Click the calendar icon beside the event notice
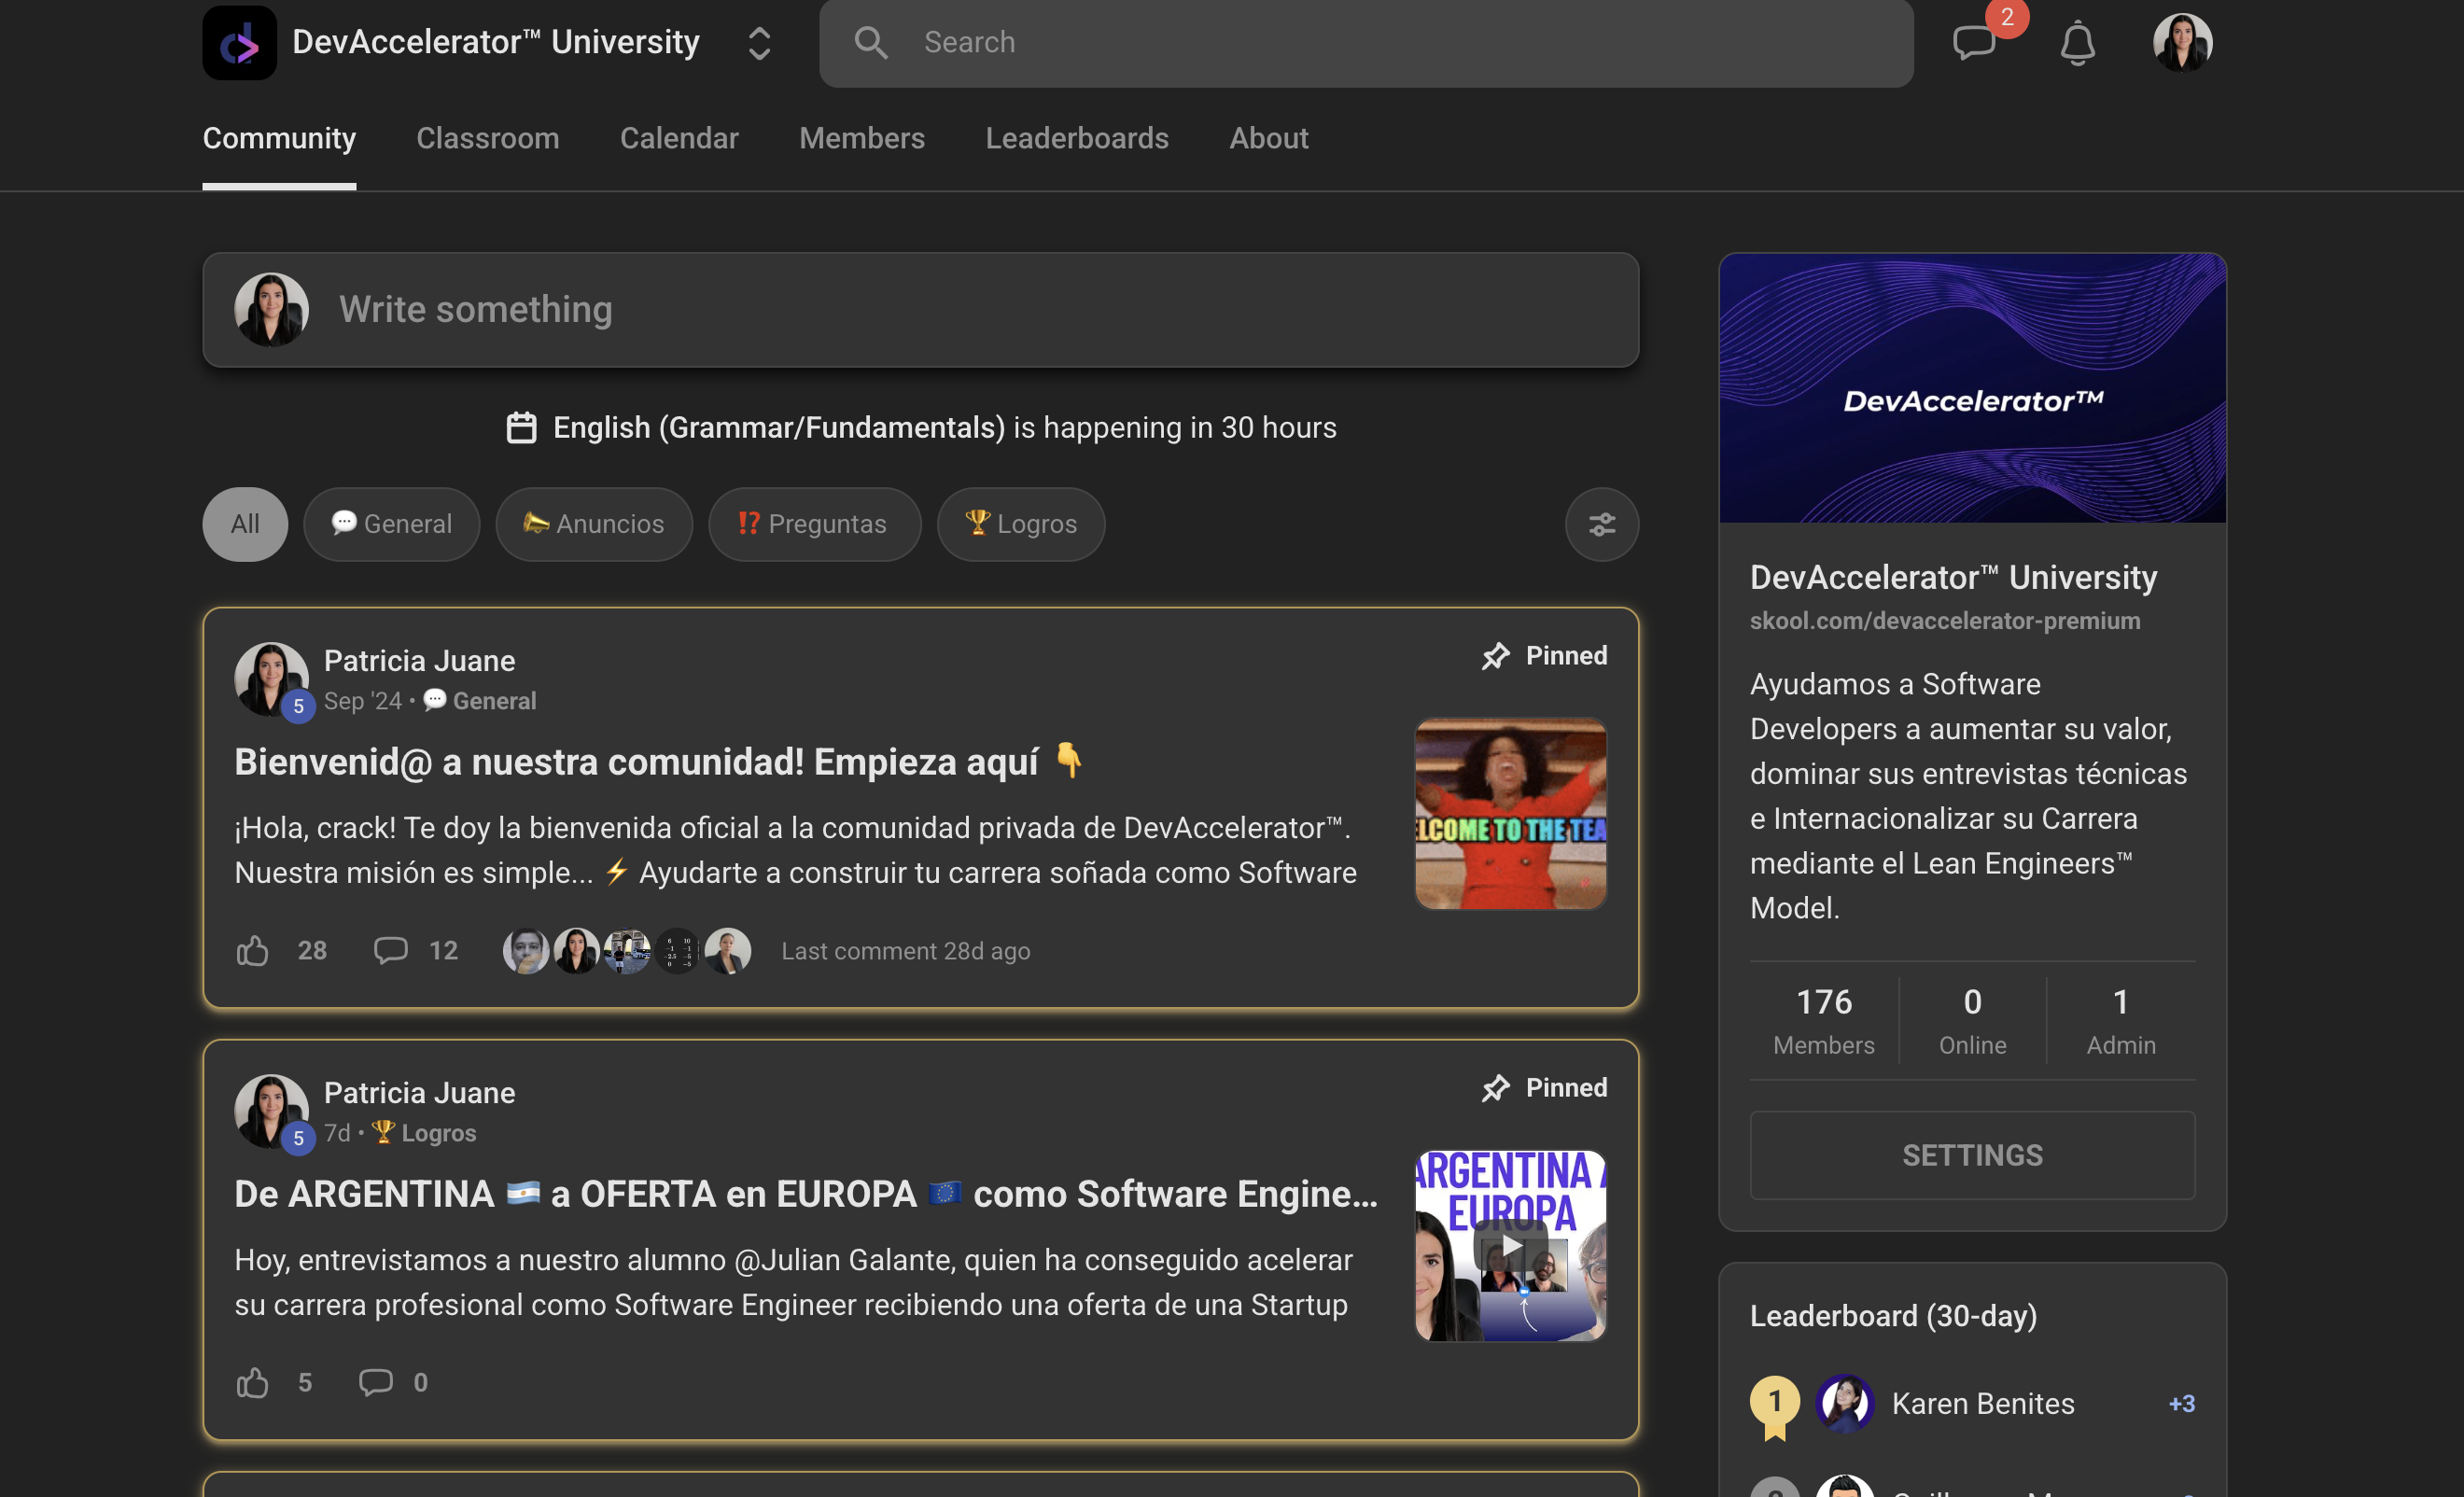The width and height of the screenshot is (2464, 1497). pyautogui.click(x=521, y=427)
